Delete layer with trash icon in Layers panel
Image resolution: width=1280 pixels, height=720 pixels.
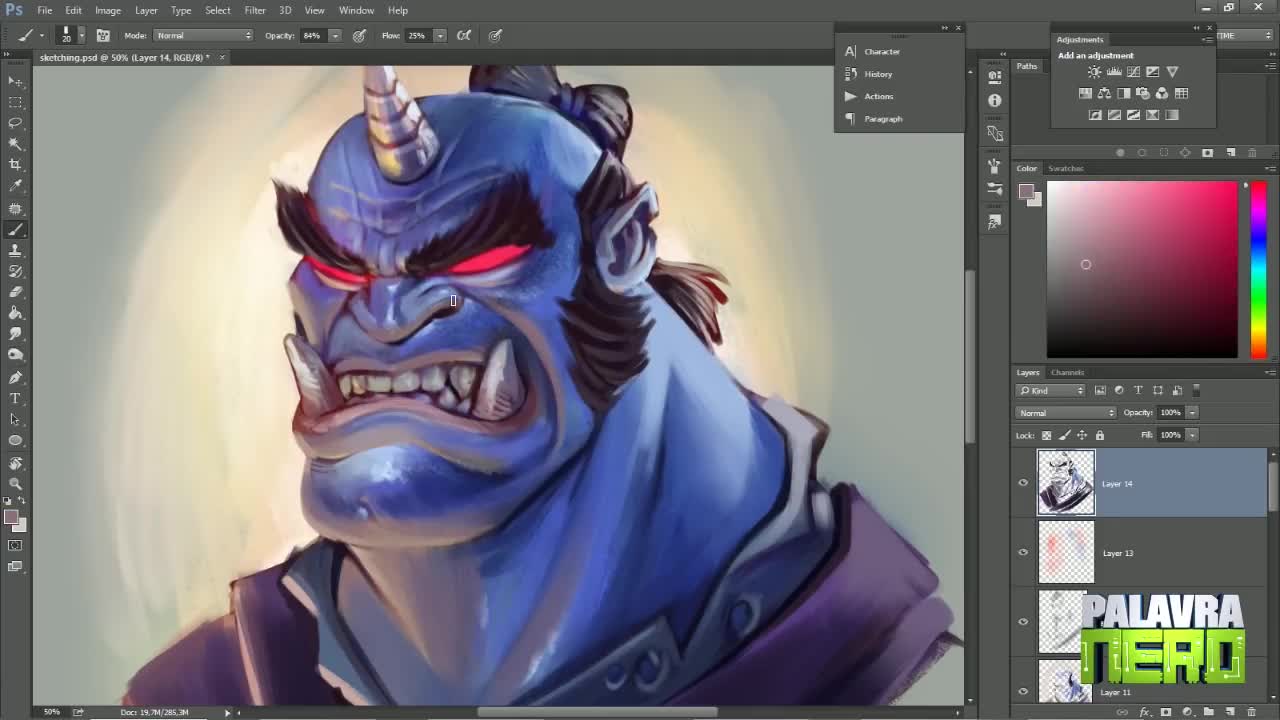1251,712
